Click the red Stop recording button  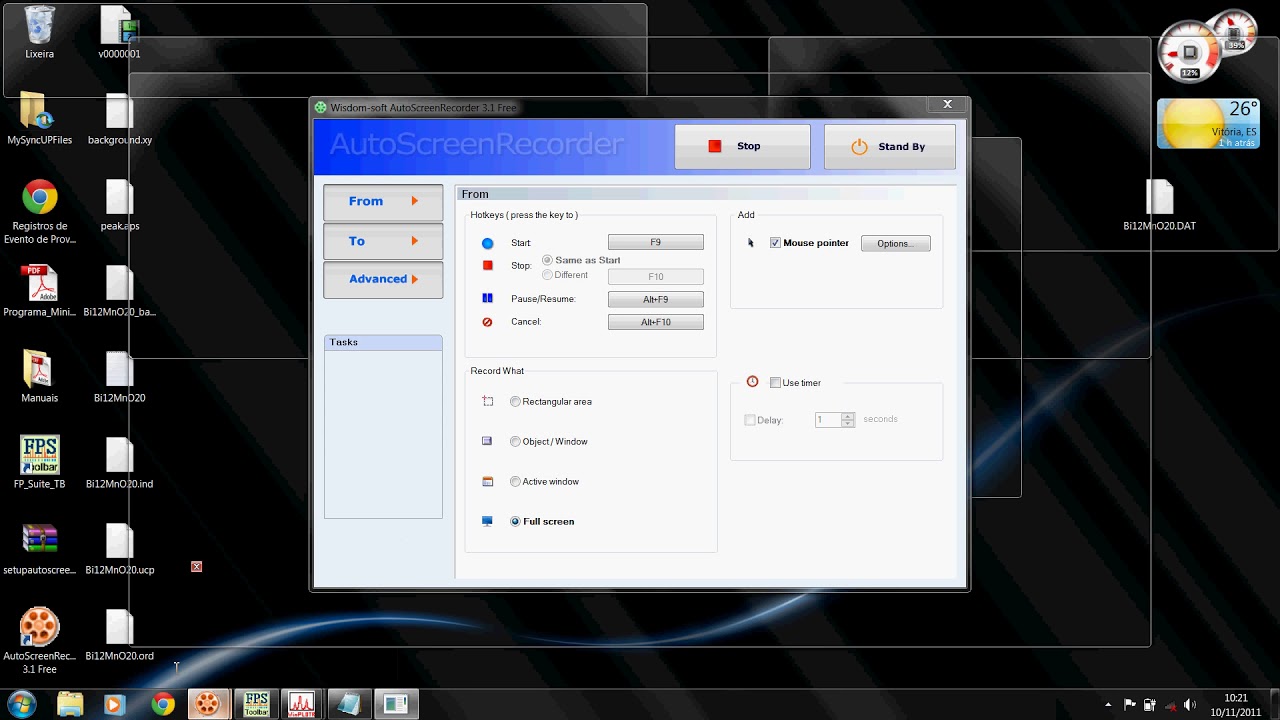pos(742,147)
